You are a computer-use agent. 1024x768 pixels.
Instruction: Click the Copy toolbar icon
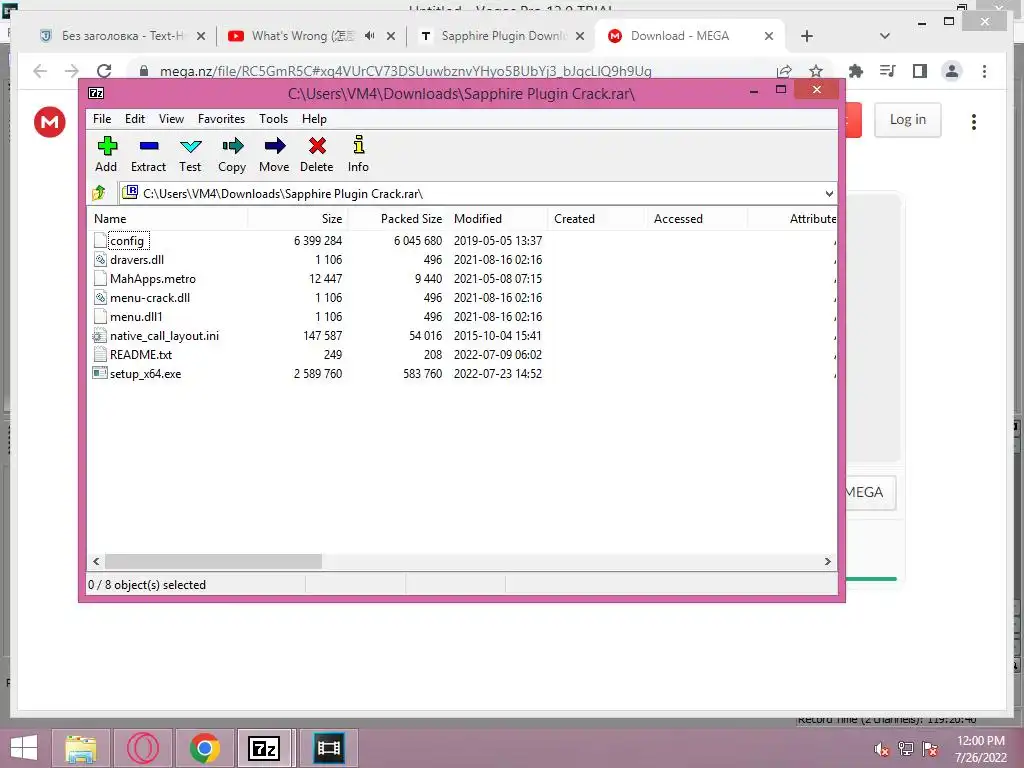tap(232, 154)
